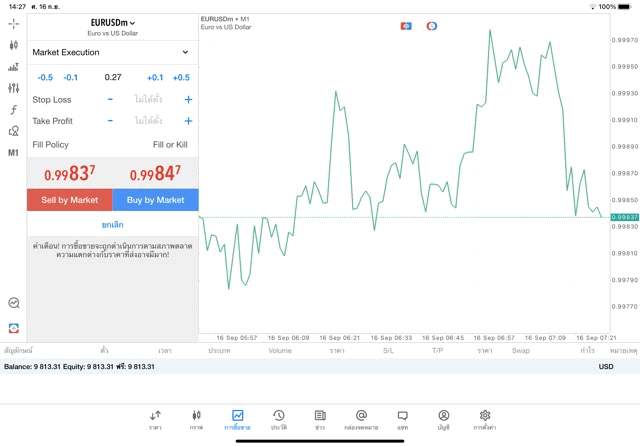
Task: Tap the Stop Loss value field
Action: pyautogui.click(x=149, y=99)
